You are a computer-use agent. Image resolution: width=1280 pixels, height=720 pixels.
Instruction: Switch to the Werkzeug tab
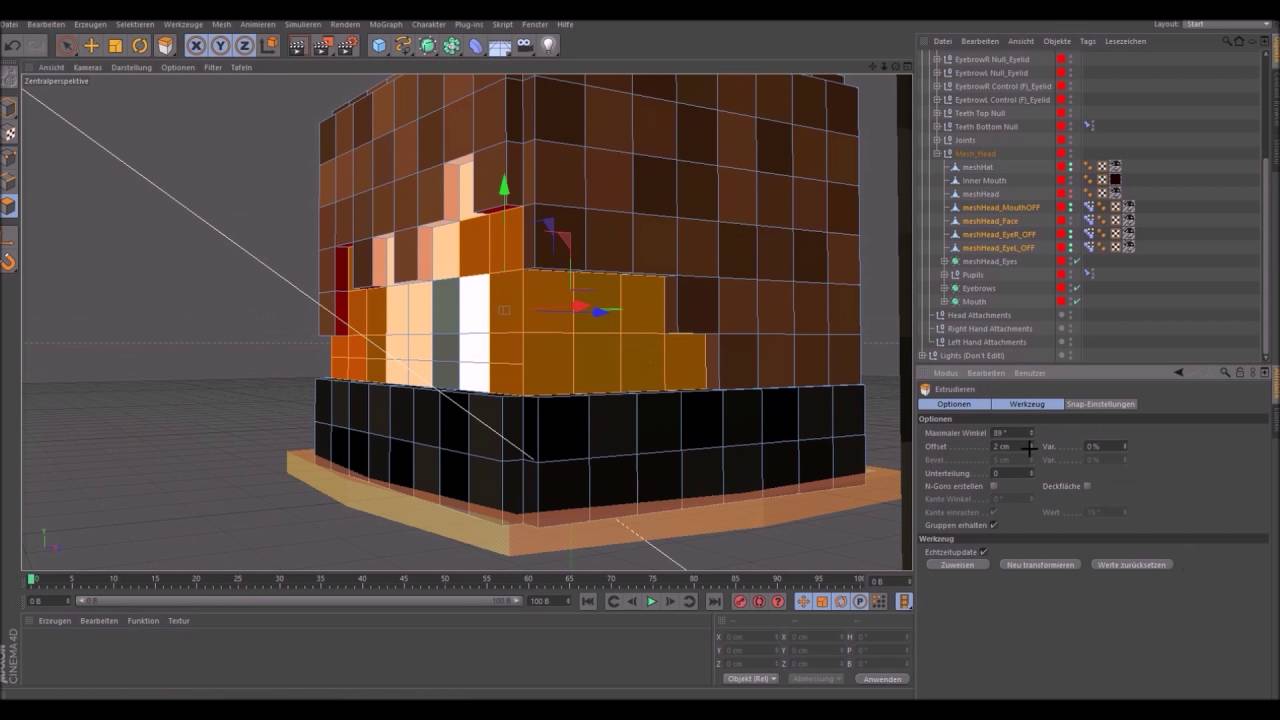click(x=1027, y=404)
